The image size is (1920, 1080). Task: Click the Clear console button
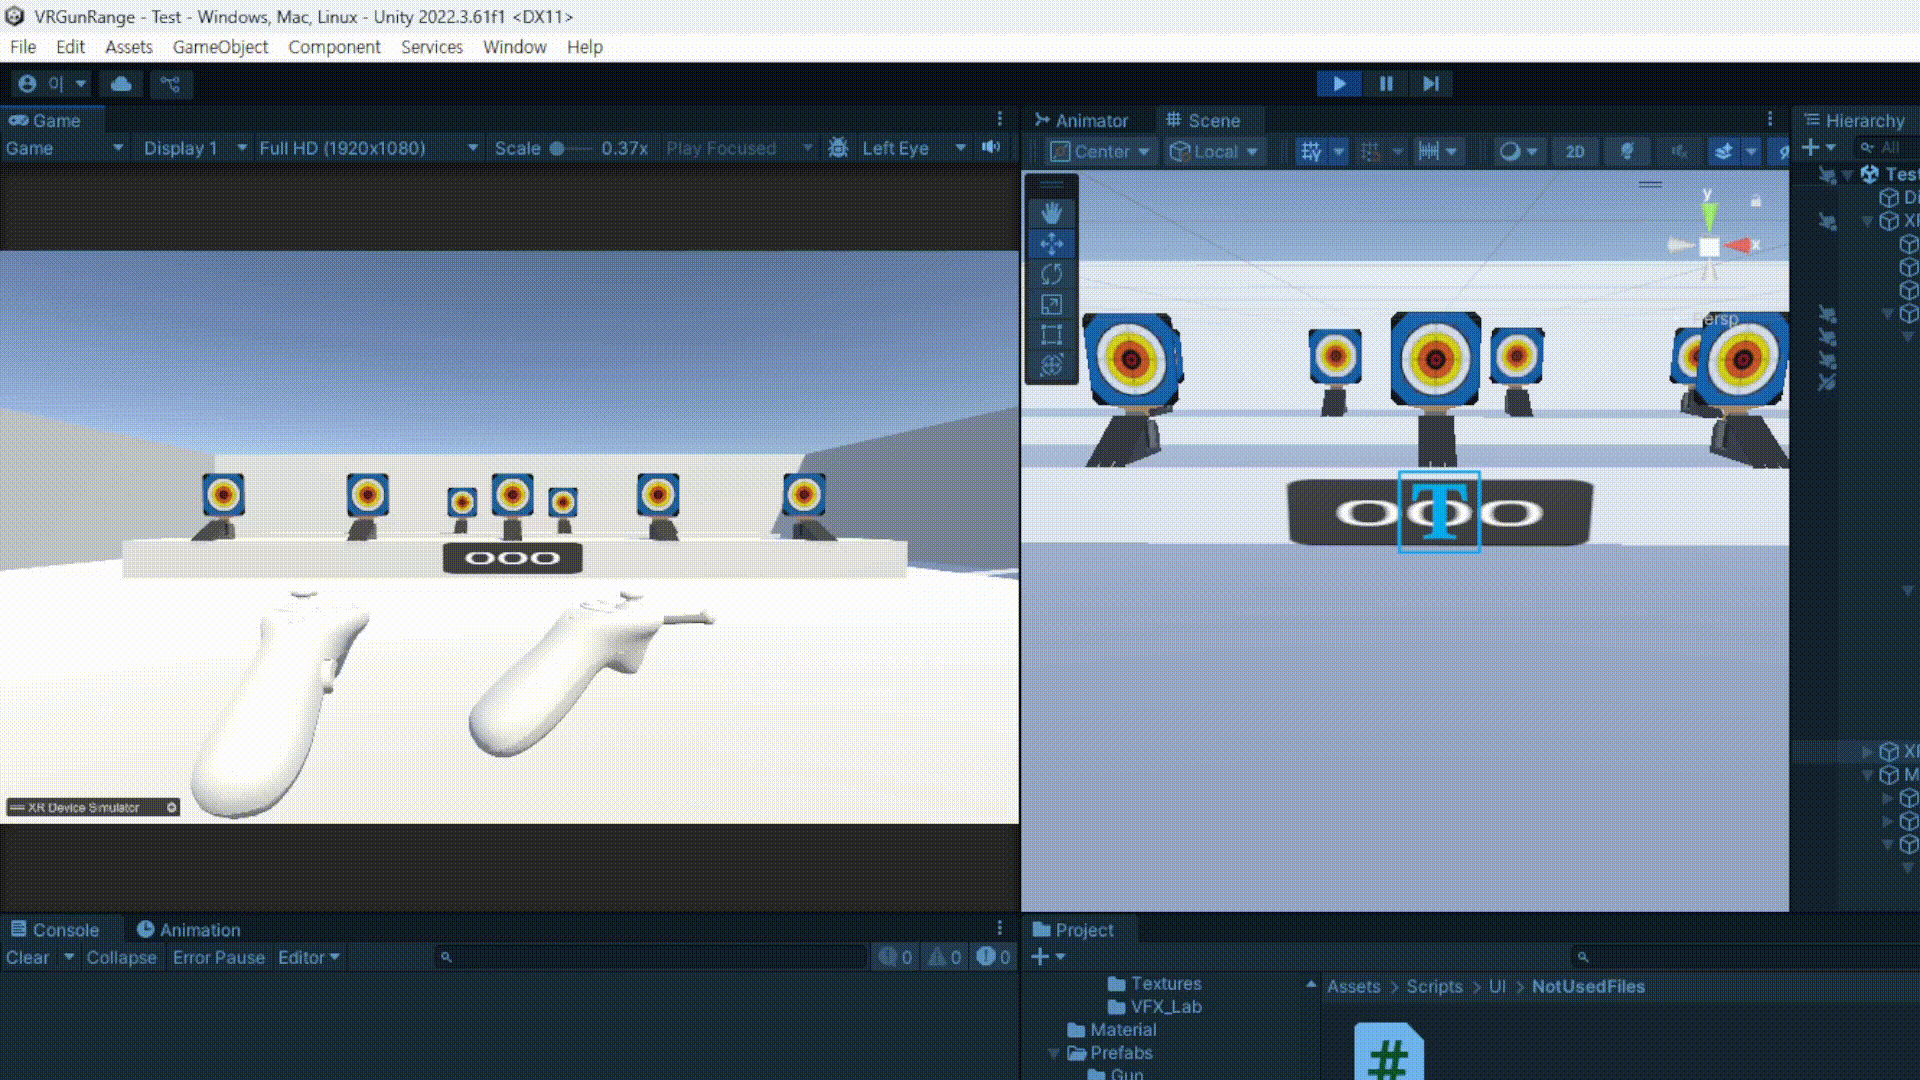27,957
